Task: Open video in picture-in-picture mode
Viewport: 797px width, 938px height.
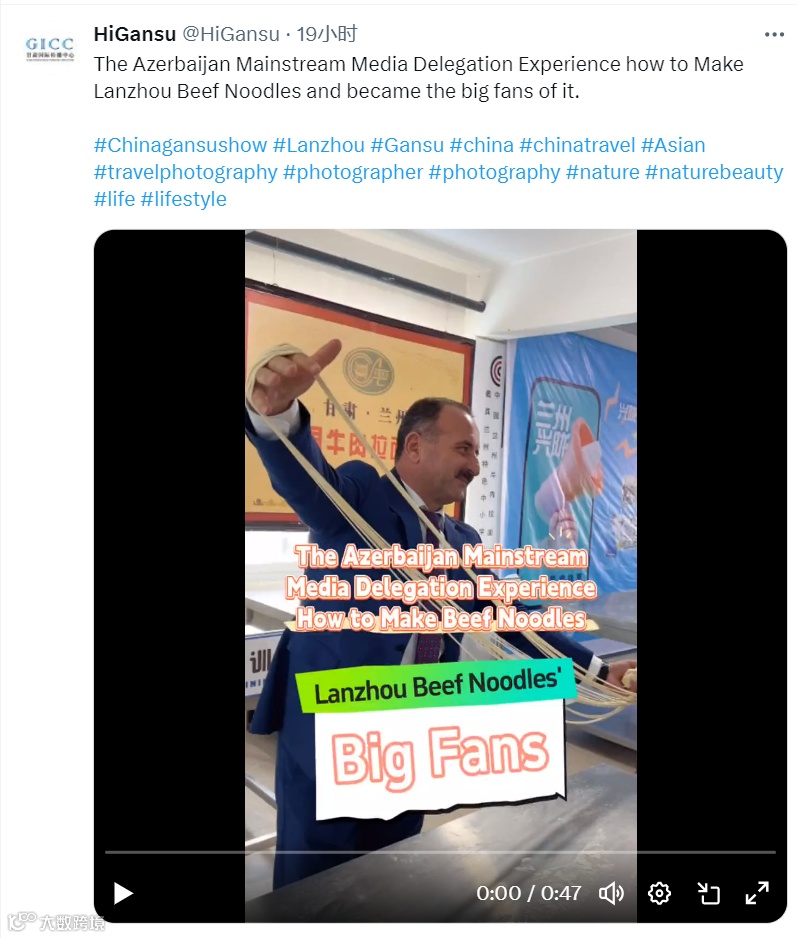Action: coord(708,893)
